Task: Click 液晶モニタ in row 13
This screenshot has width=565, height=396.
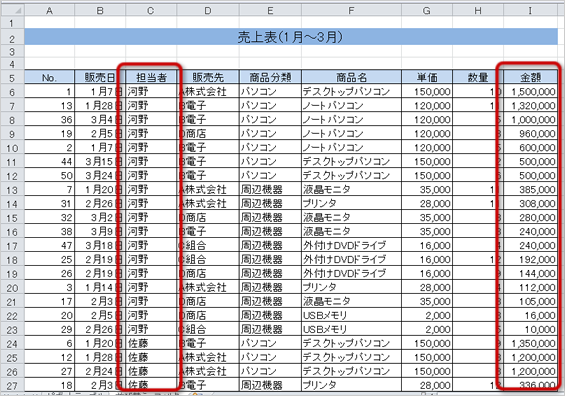Action: click(351, 190)
